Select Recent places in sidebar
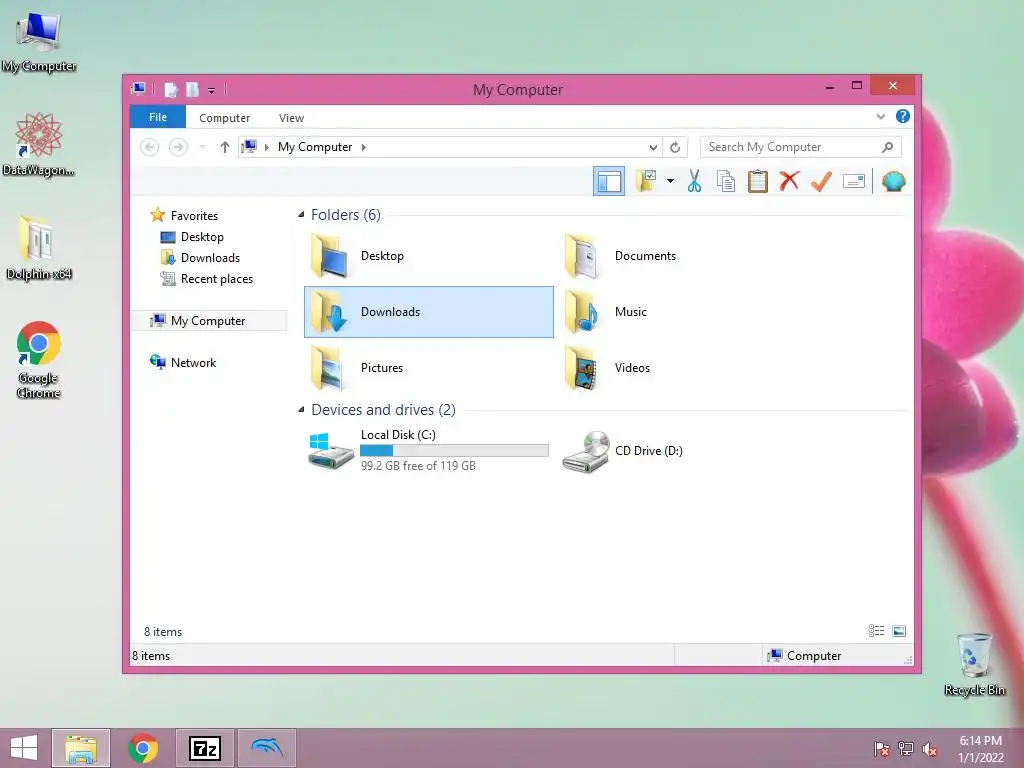 click(x=216, y=279)
